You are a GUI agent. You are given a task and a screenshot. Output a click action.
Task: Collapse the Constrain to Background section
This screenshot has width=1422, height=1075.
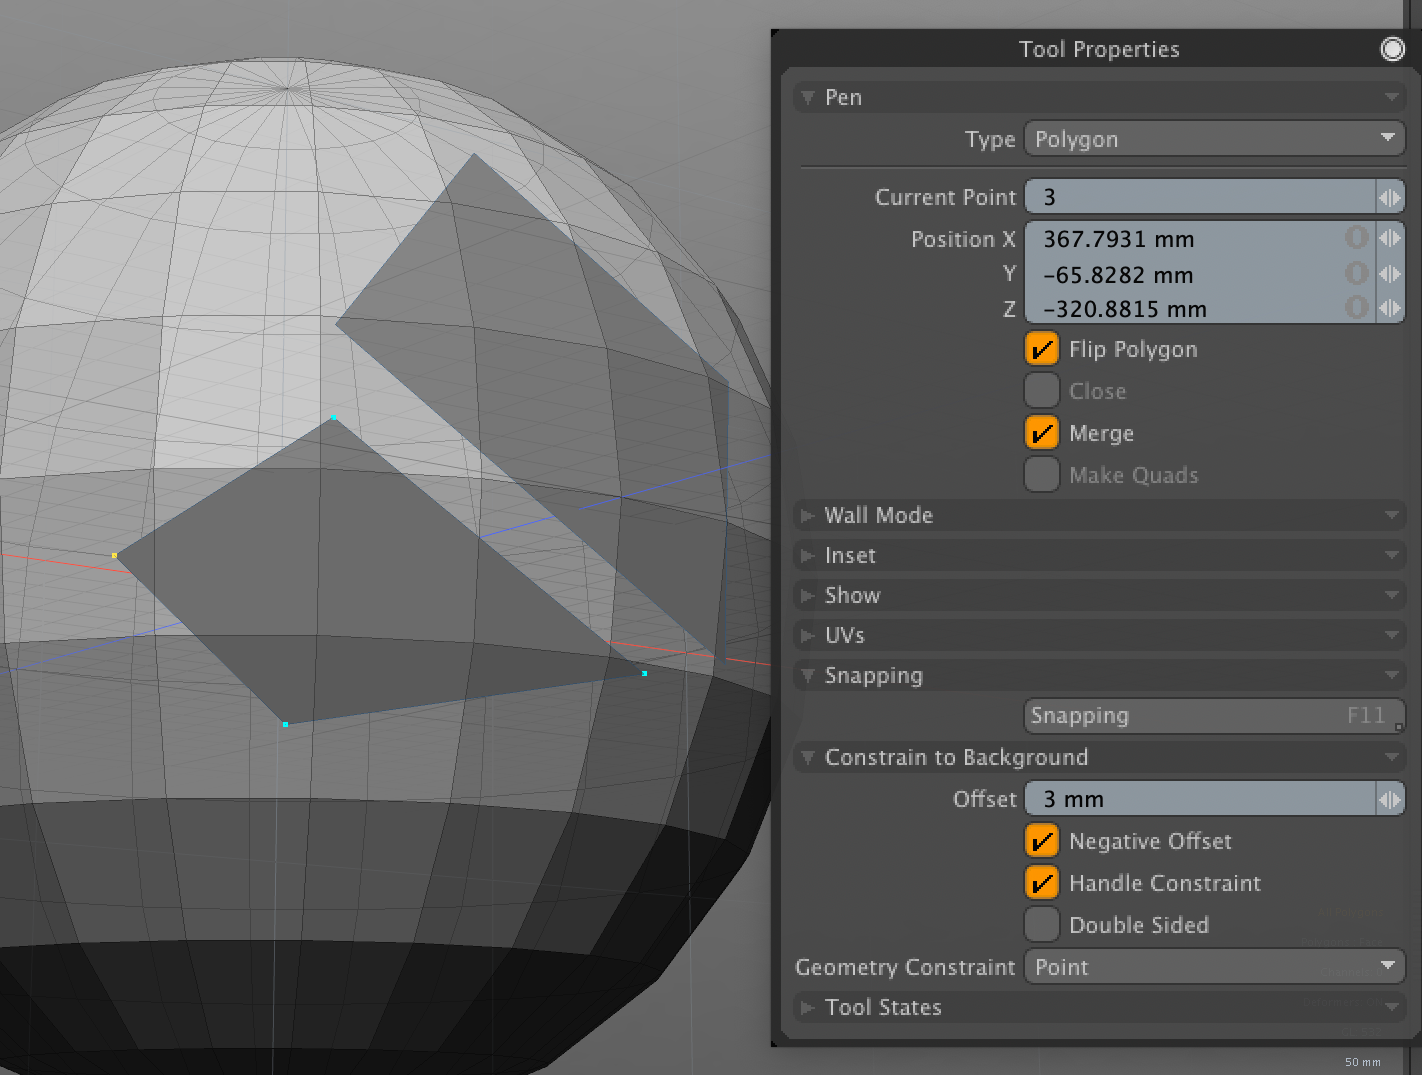pyautogui.click(x=808, y=757)
